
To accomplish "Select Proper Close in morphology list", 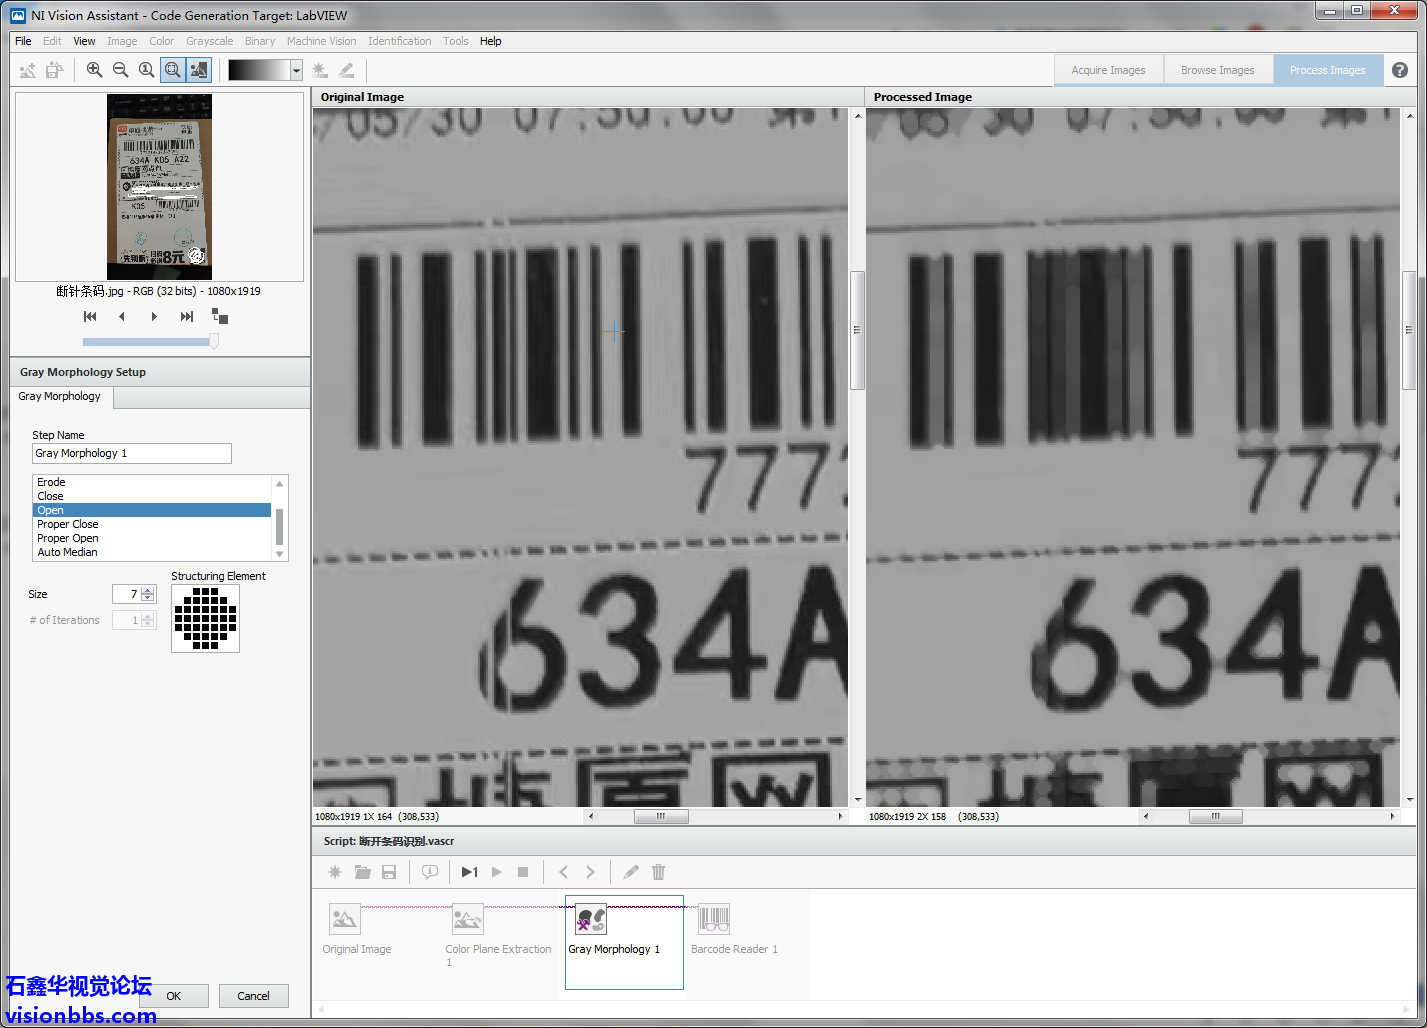I will (68, 524).
